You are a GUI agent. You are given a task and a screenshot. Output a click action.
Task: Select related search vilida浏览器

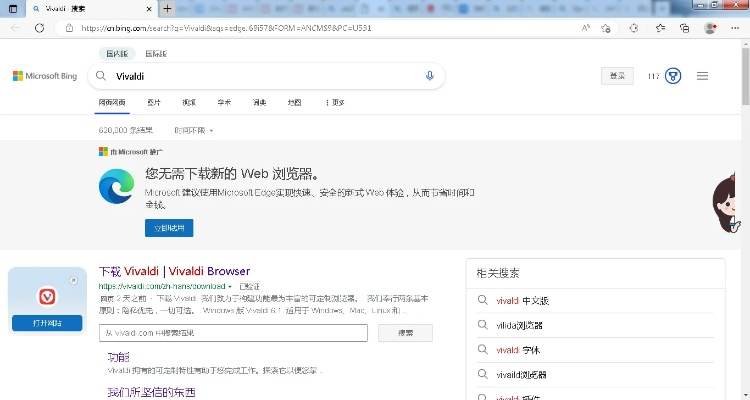(519, 325)
